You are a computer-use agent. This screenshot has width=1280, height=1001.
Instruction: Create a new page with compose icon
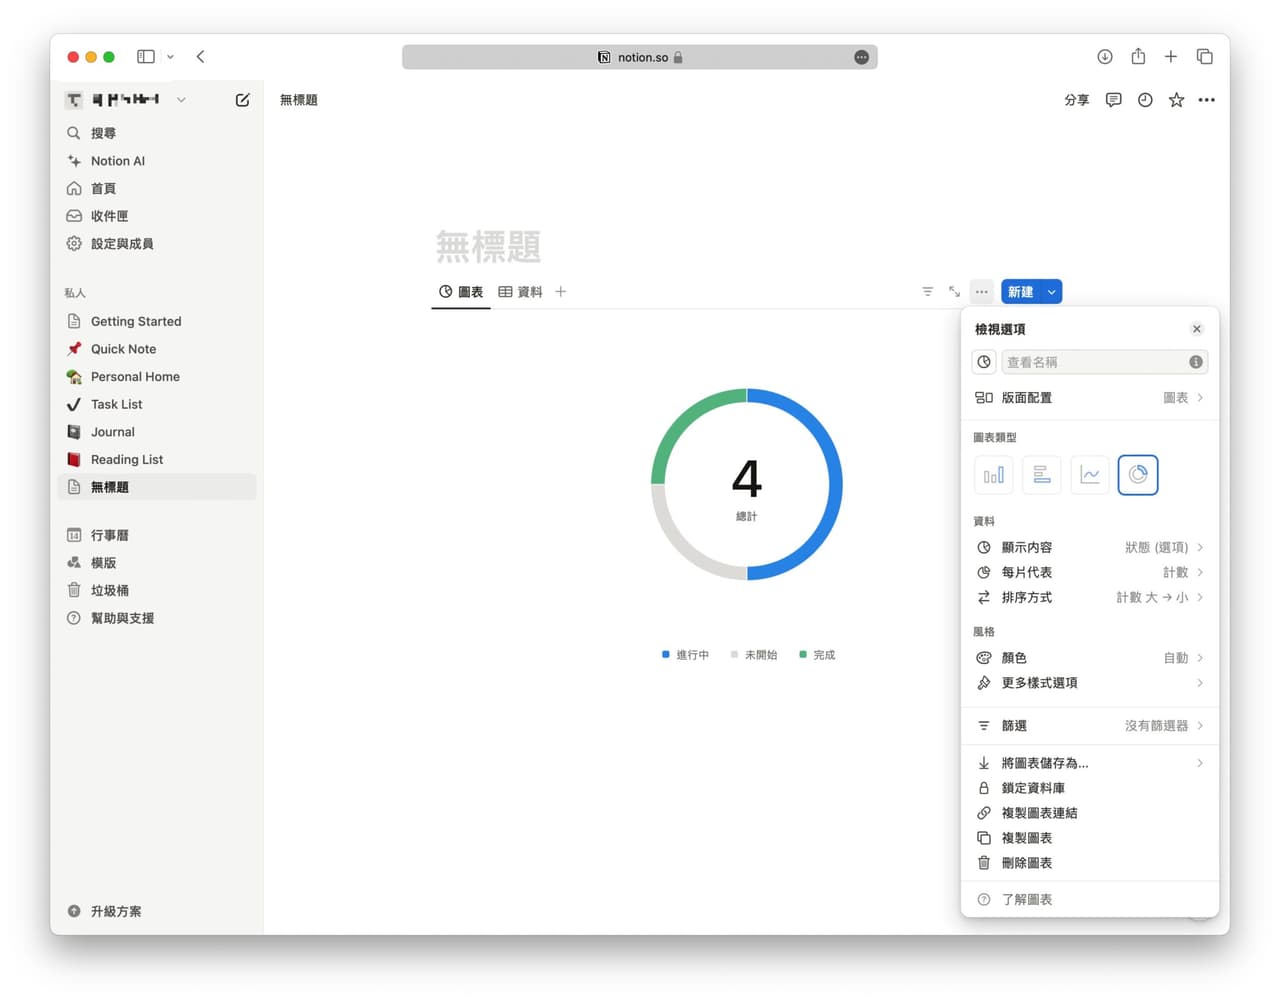pos(242,100)
